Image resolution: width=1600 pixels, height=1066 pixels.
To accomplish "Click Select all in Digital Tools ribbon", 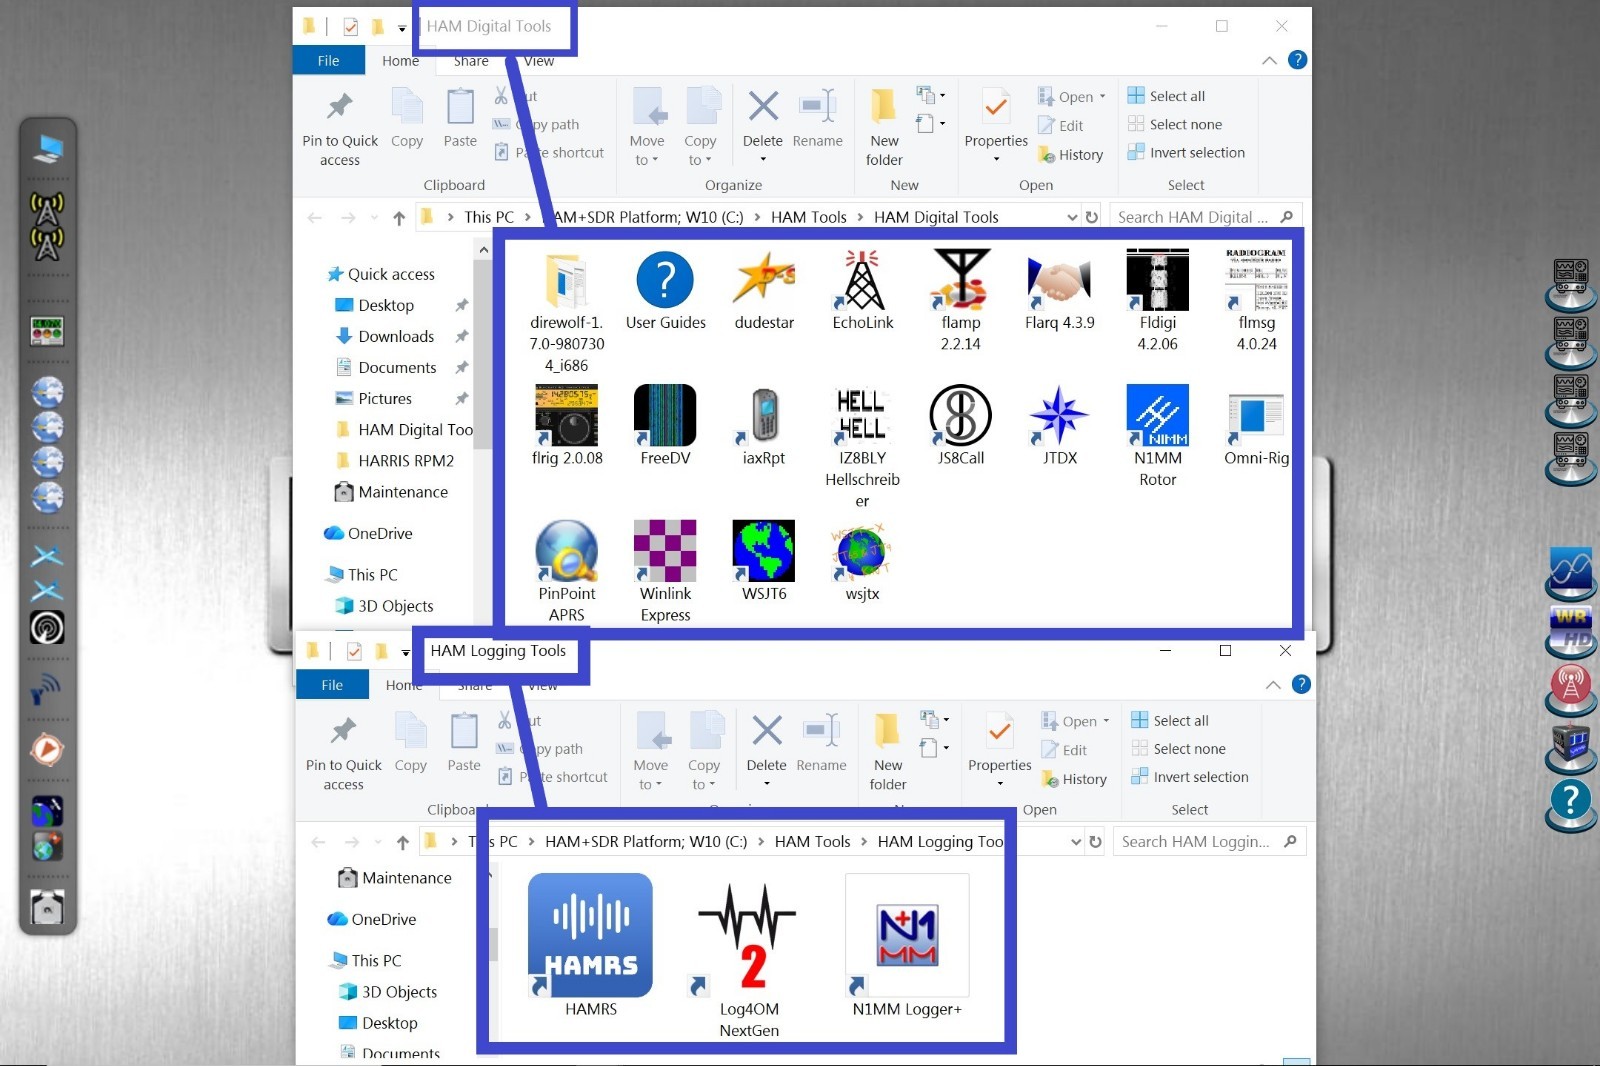I will point(1176,96).
